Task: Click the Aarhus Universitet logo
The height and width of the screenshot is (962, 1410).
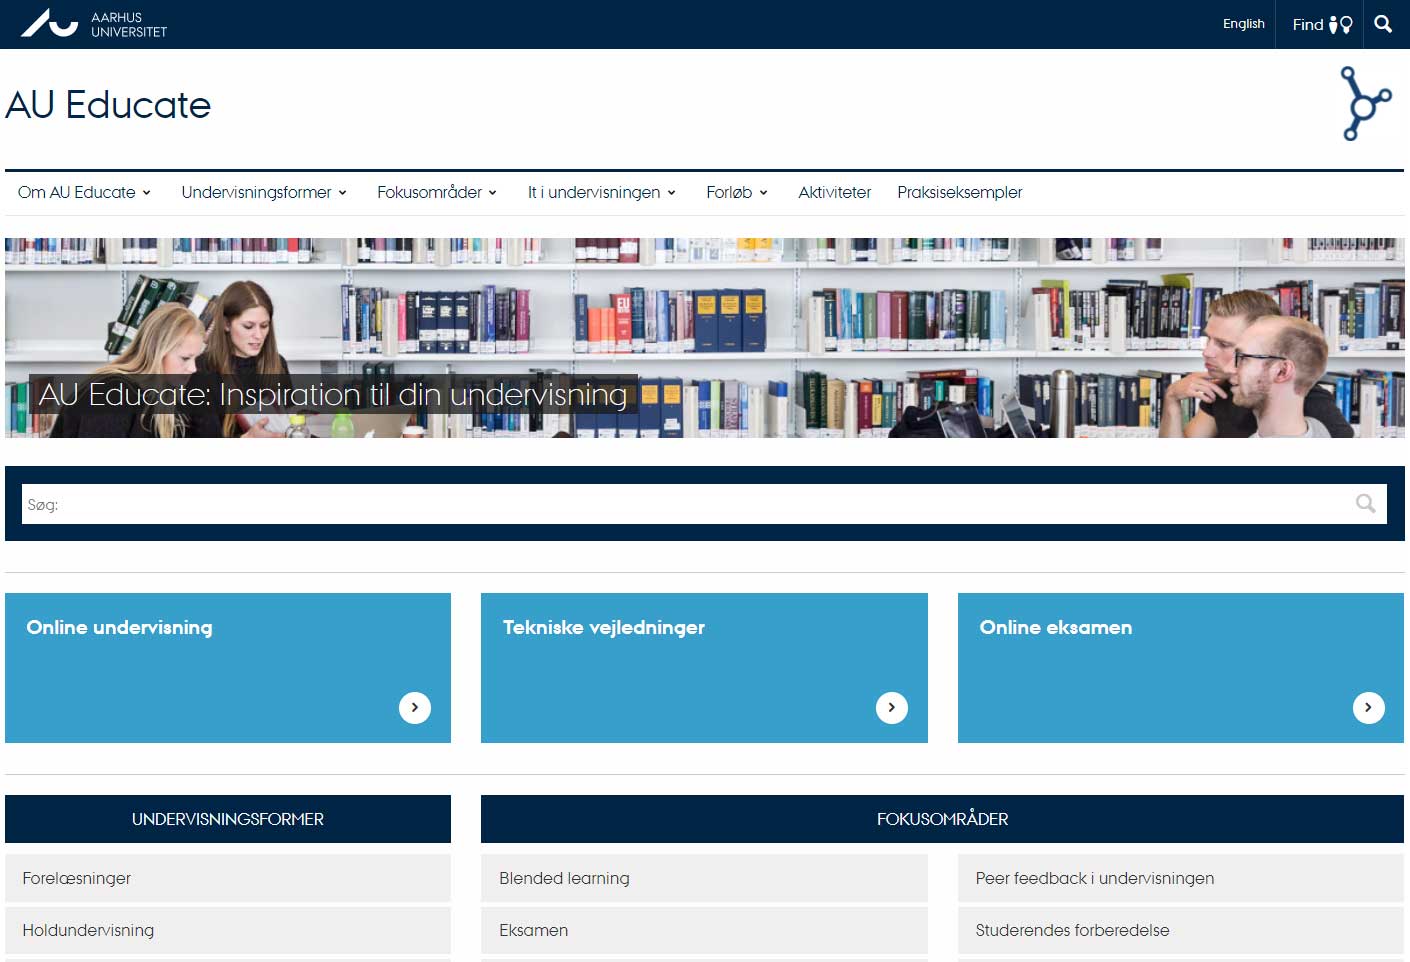Action: pyautogui.click(x=94, y=24)
